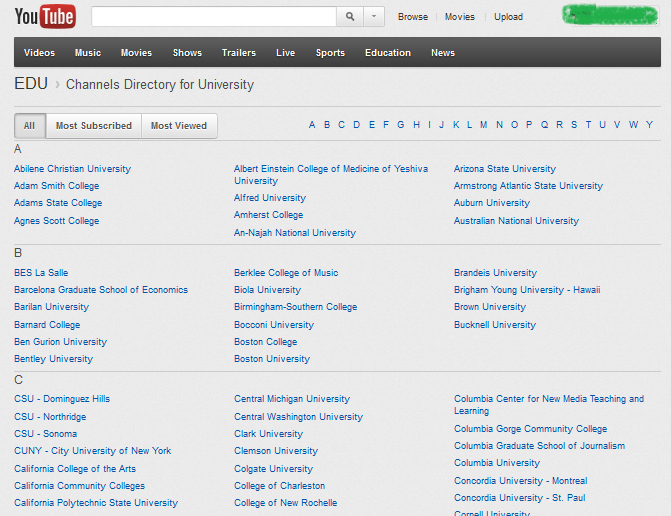Viewport: 671px width, 516px height.
Task: Open Adam Smith College channel
Action: pyautogui.click(x=56, y=186)
